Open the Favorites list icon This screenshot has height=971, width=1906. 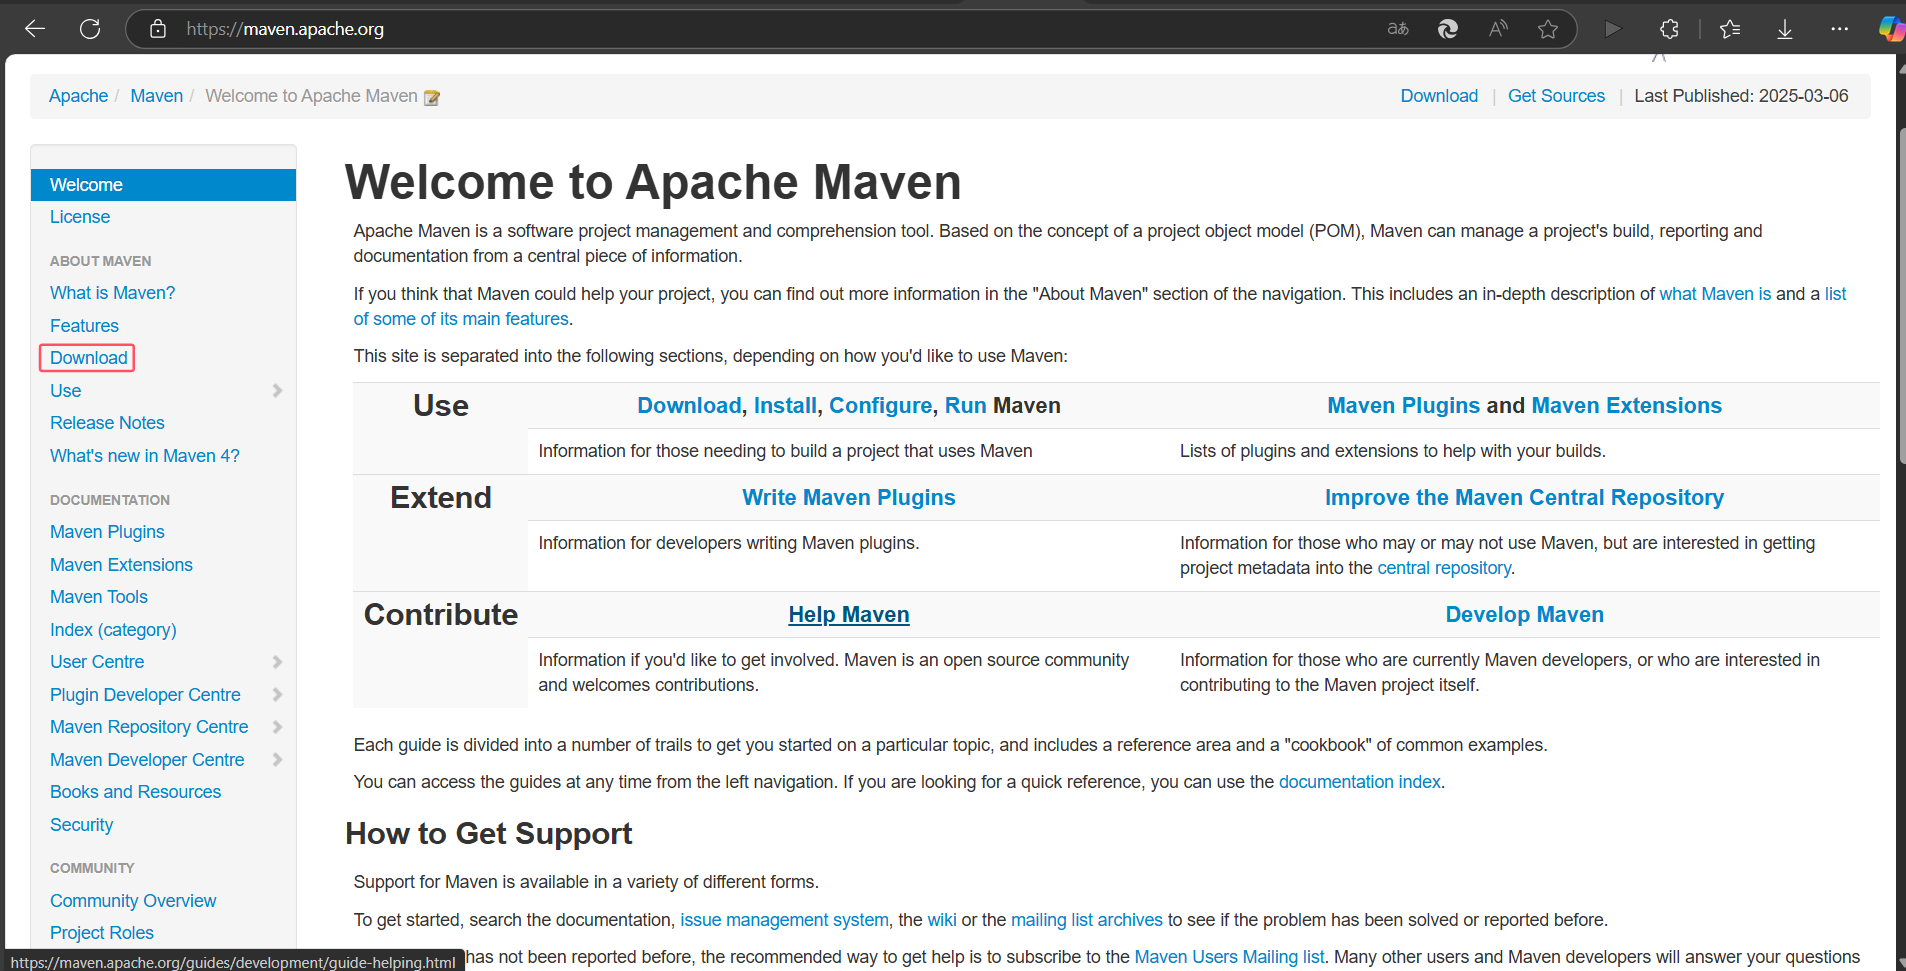(x=1730, y=29)
